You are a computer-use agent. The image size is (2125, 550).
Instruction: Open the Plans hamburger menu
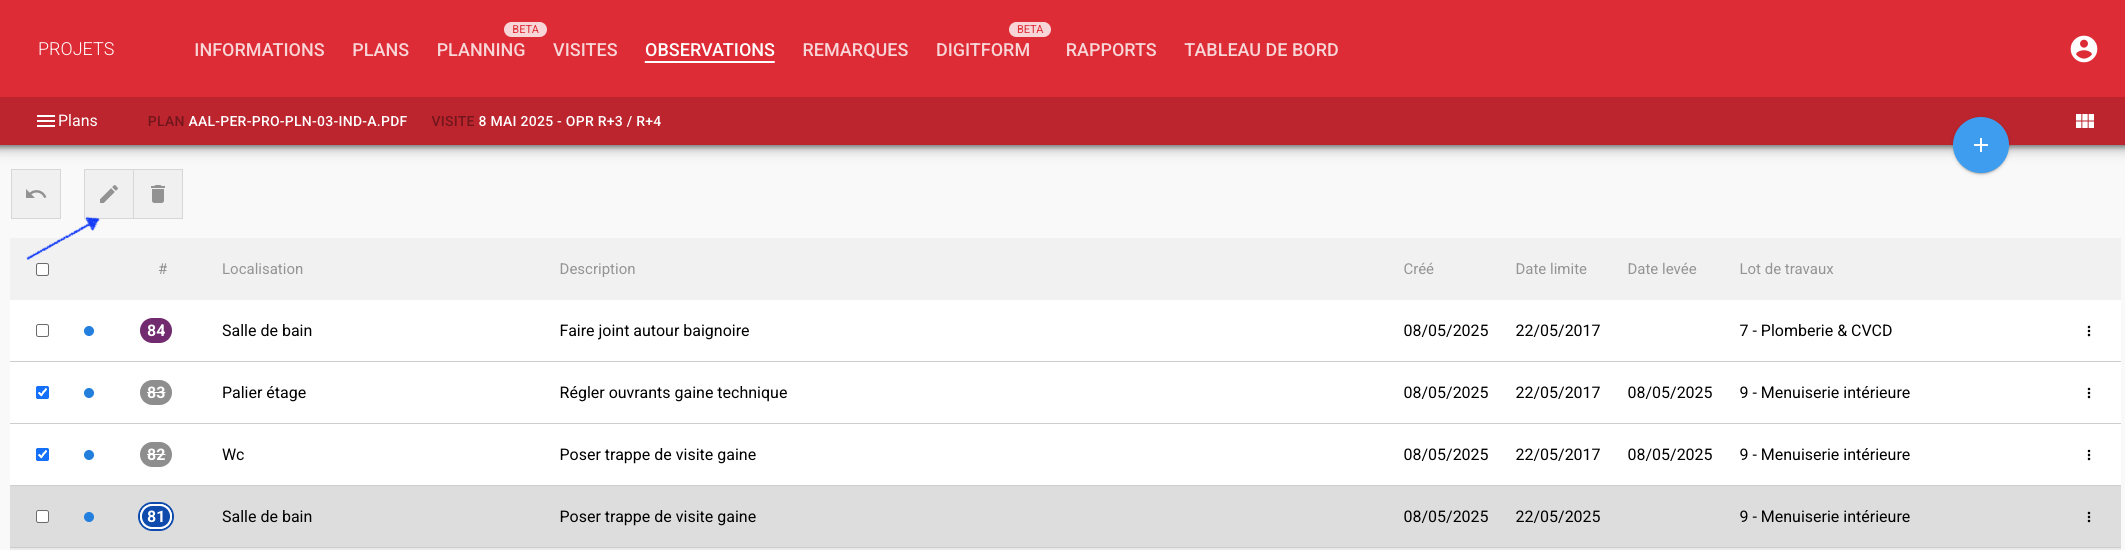point(67,121)
